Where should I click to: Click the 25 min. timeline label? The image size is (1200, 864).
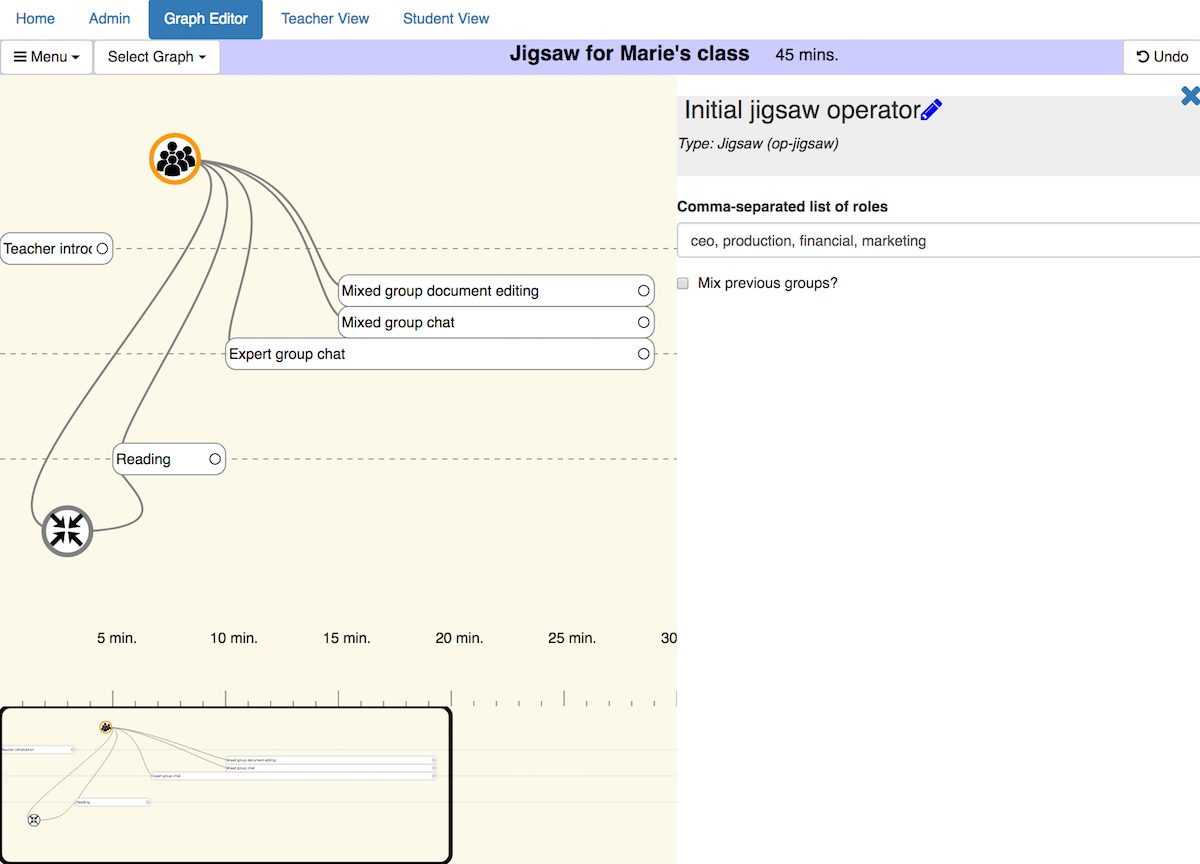tap(572, 638)
